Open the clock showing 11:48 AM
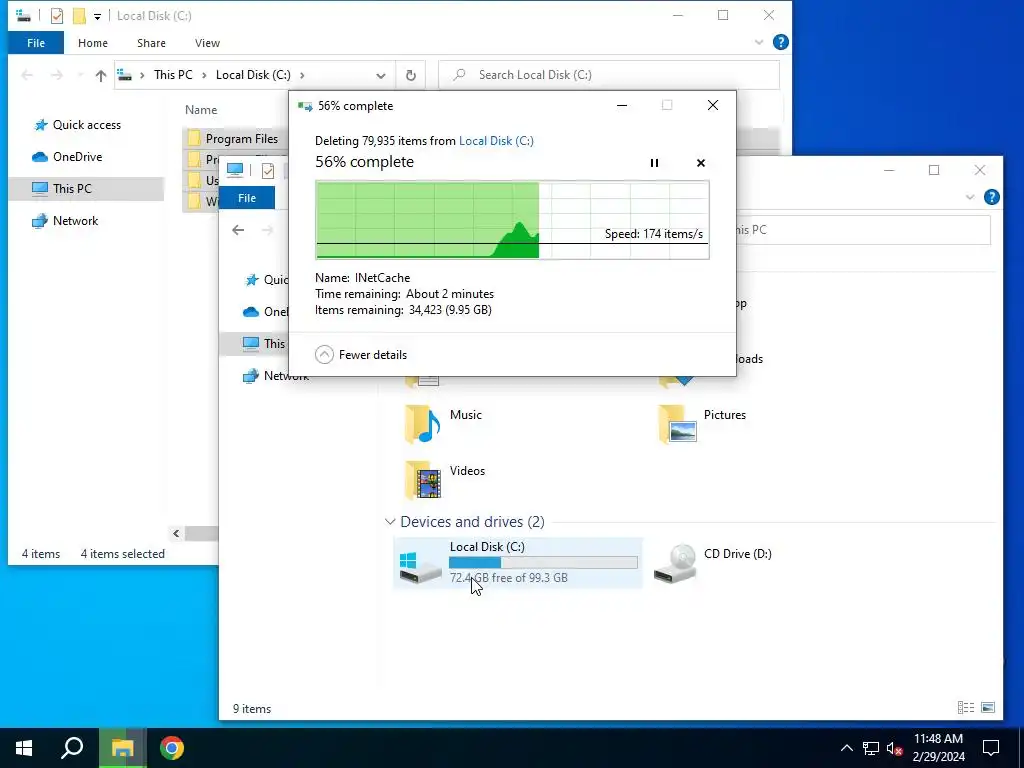Viewport: 1024px width, 768px height. pos(938,748)
